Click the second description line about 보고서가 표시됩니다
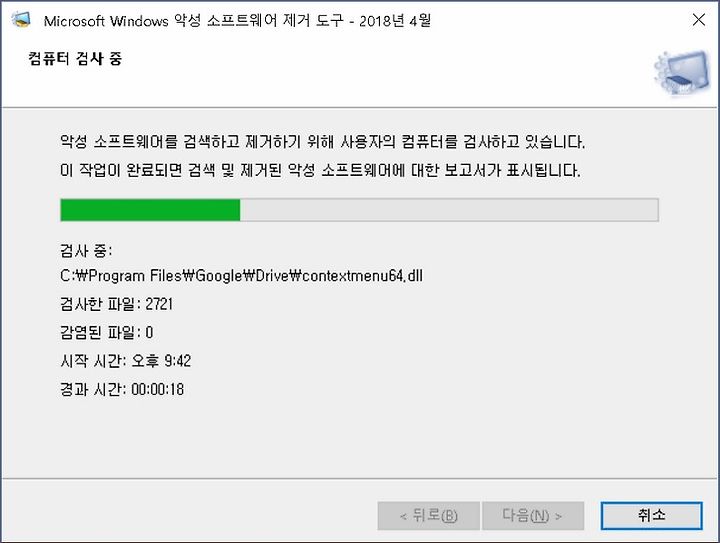The image size is (720, 543). click(x=320, y=170)
